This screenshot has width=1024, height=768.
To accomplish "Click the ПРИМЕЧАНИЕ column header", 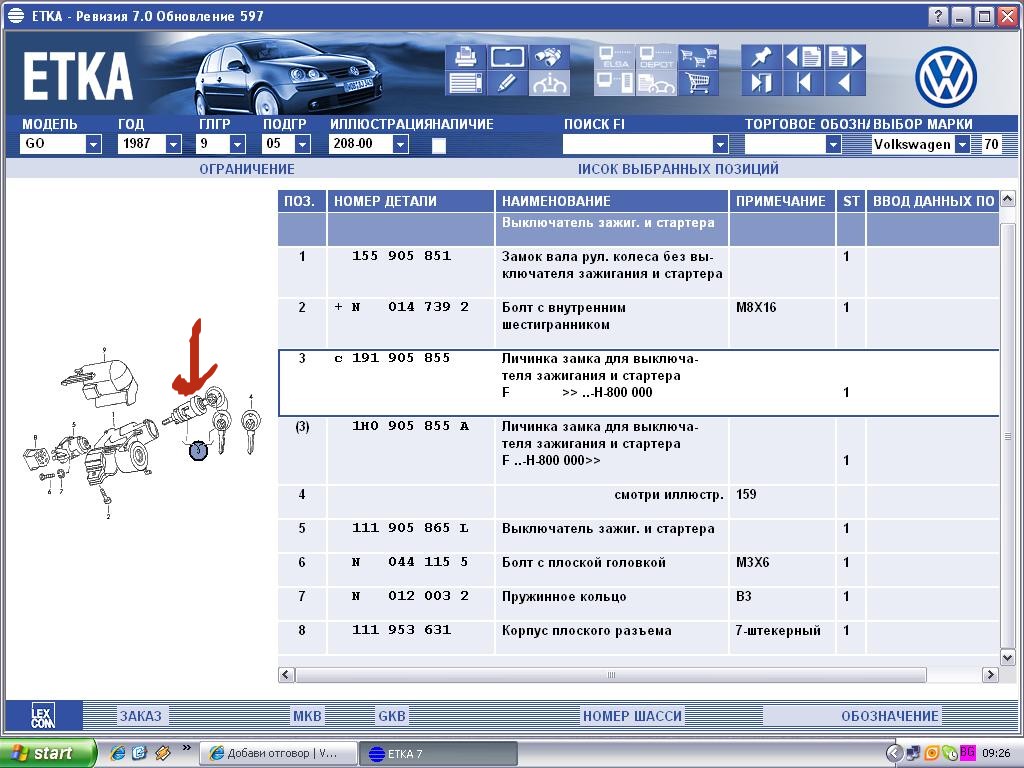I will [x=781, y=201].
